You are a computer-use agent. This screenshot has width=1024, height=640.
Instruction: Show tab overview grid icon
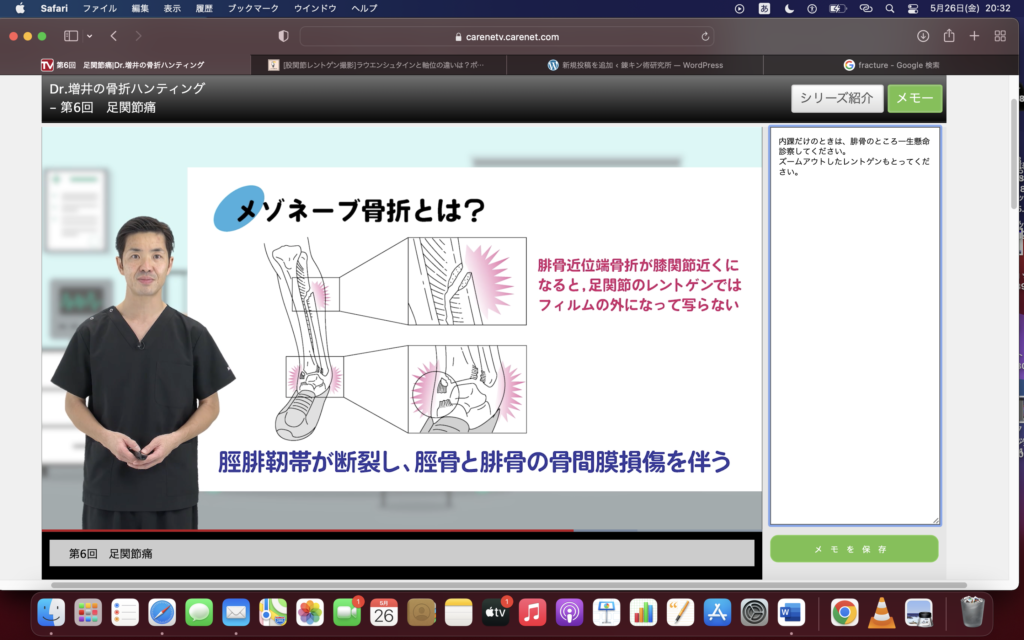tap(1000, 36)
